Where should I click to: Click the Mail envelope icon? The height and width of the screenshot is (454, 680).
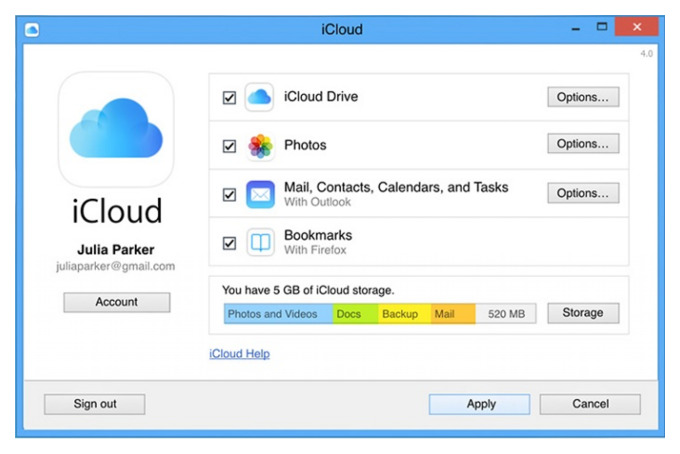pyautogui.click(x=260, y=194)
